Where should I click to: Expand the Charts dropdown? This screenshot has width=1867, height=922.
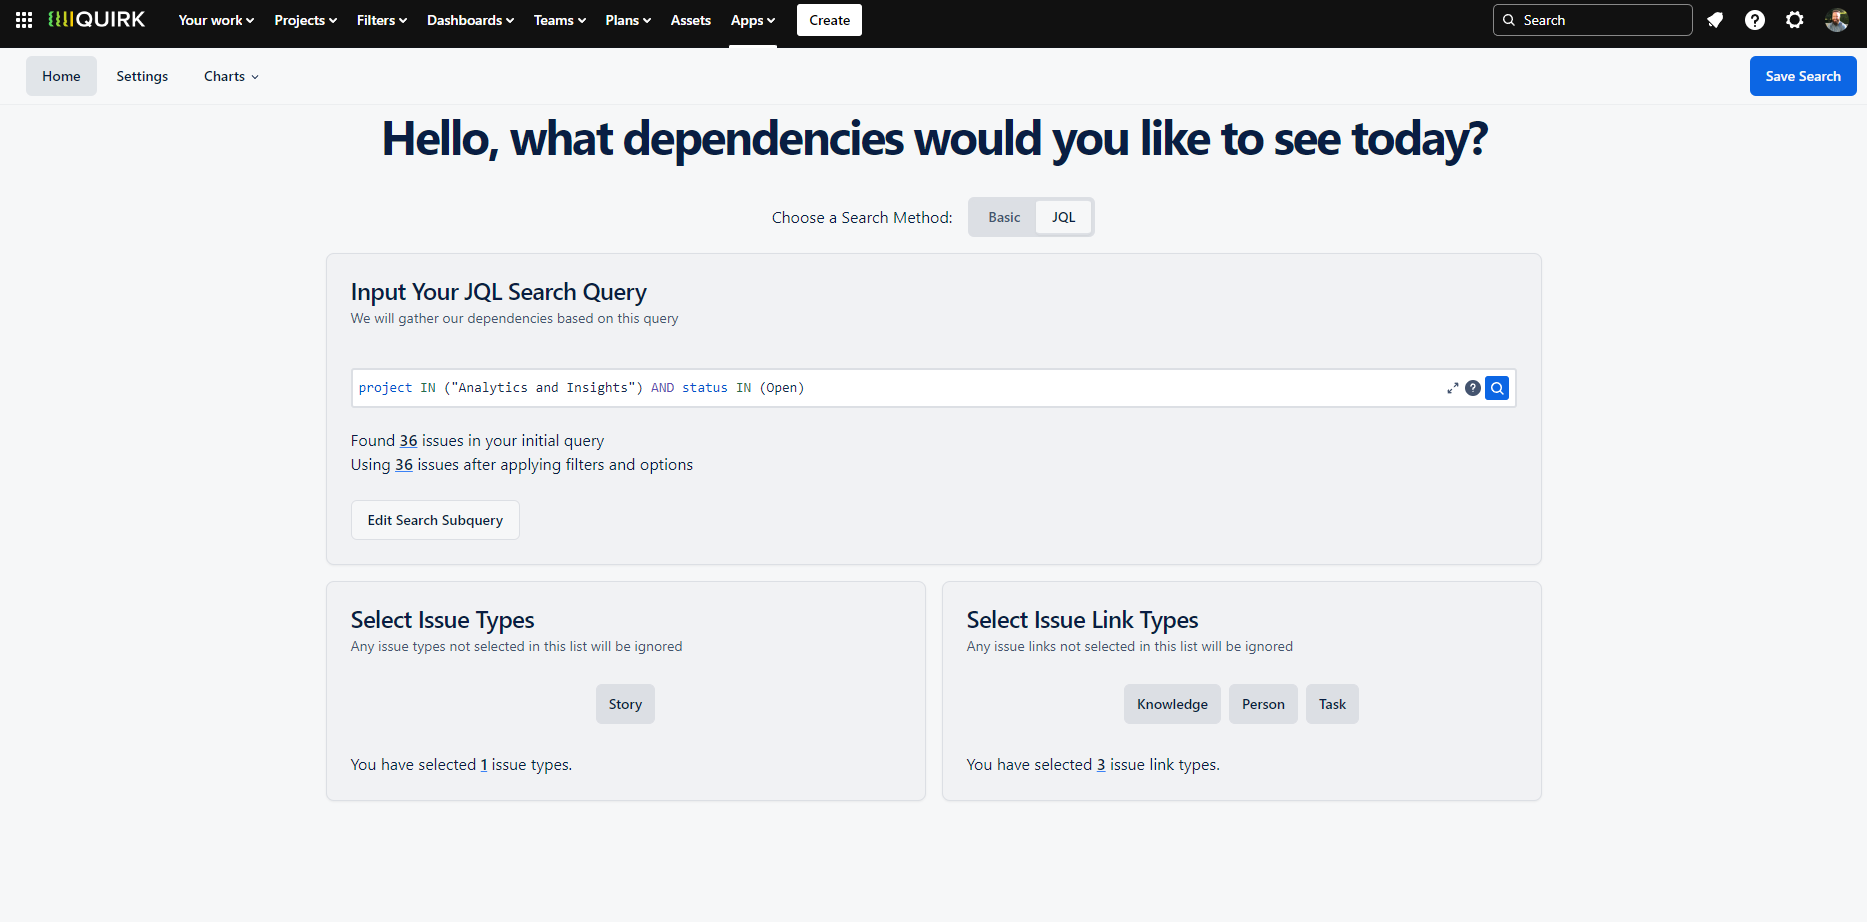(x=231, y=76)
